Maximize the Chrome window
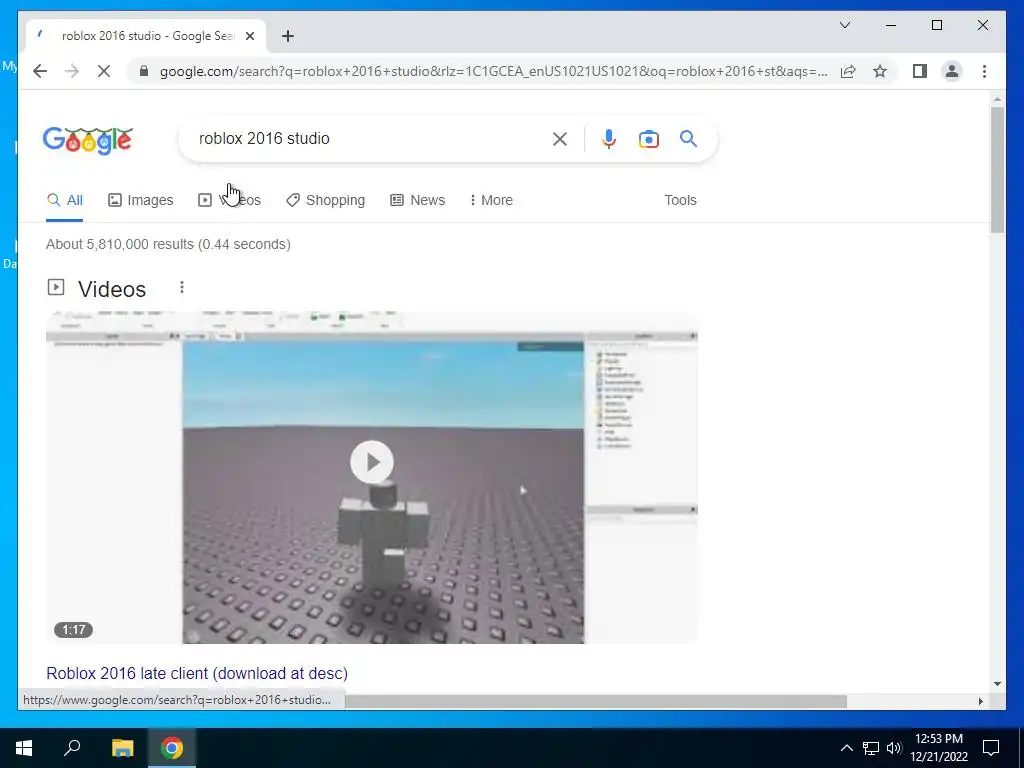 click(936, 25)
